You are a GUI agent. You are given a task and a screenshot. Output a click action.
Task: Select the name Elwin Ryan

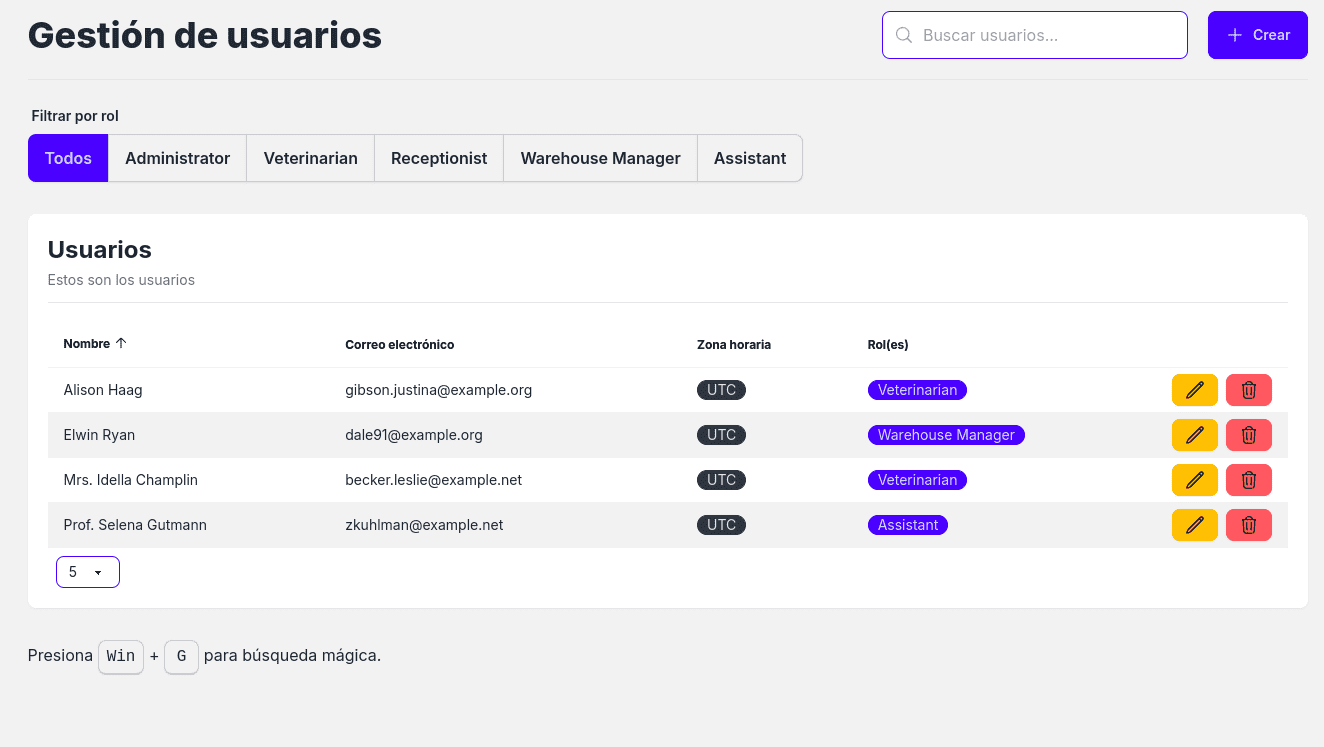99,435
